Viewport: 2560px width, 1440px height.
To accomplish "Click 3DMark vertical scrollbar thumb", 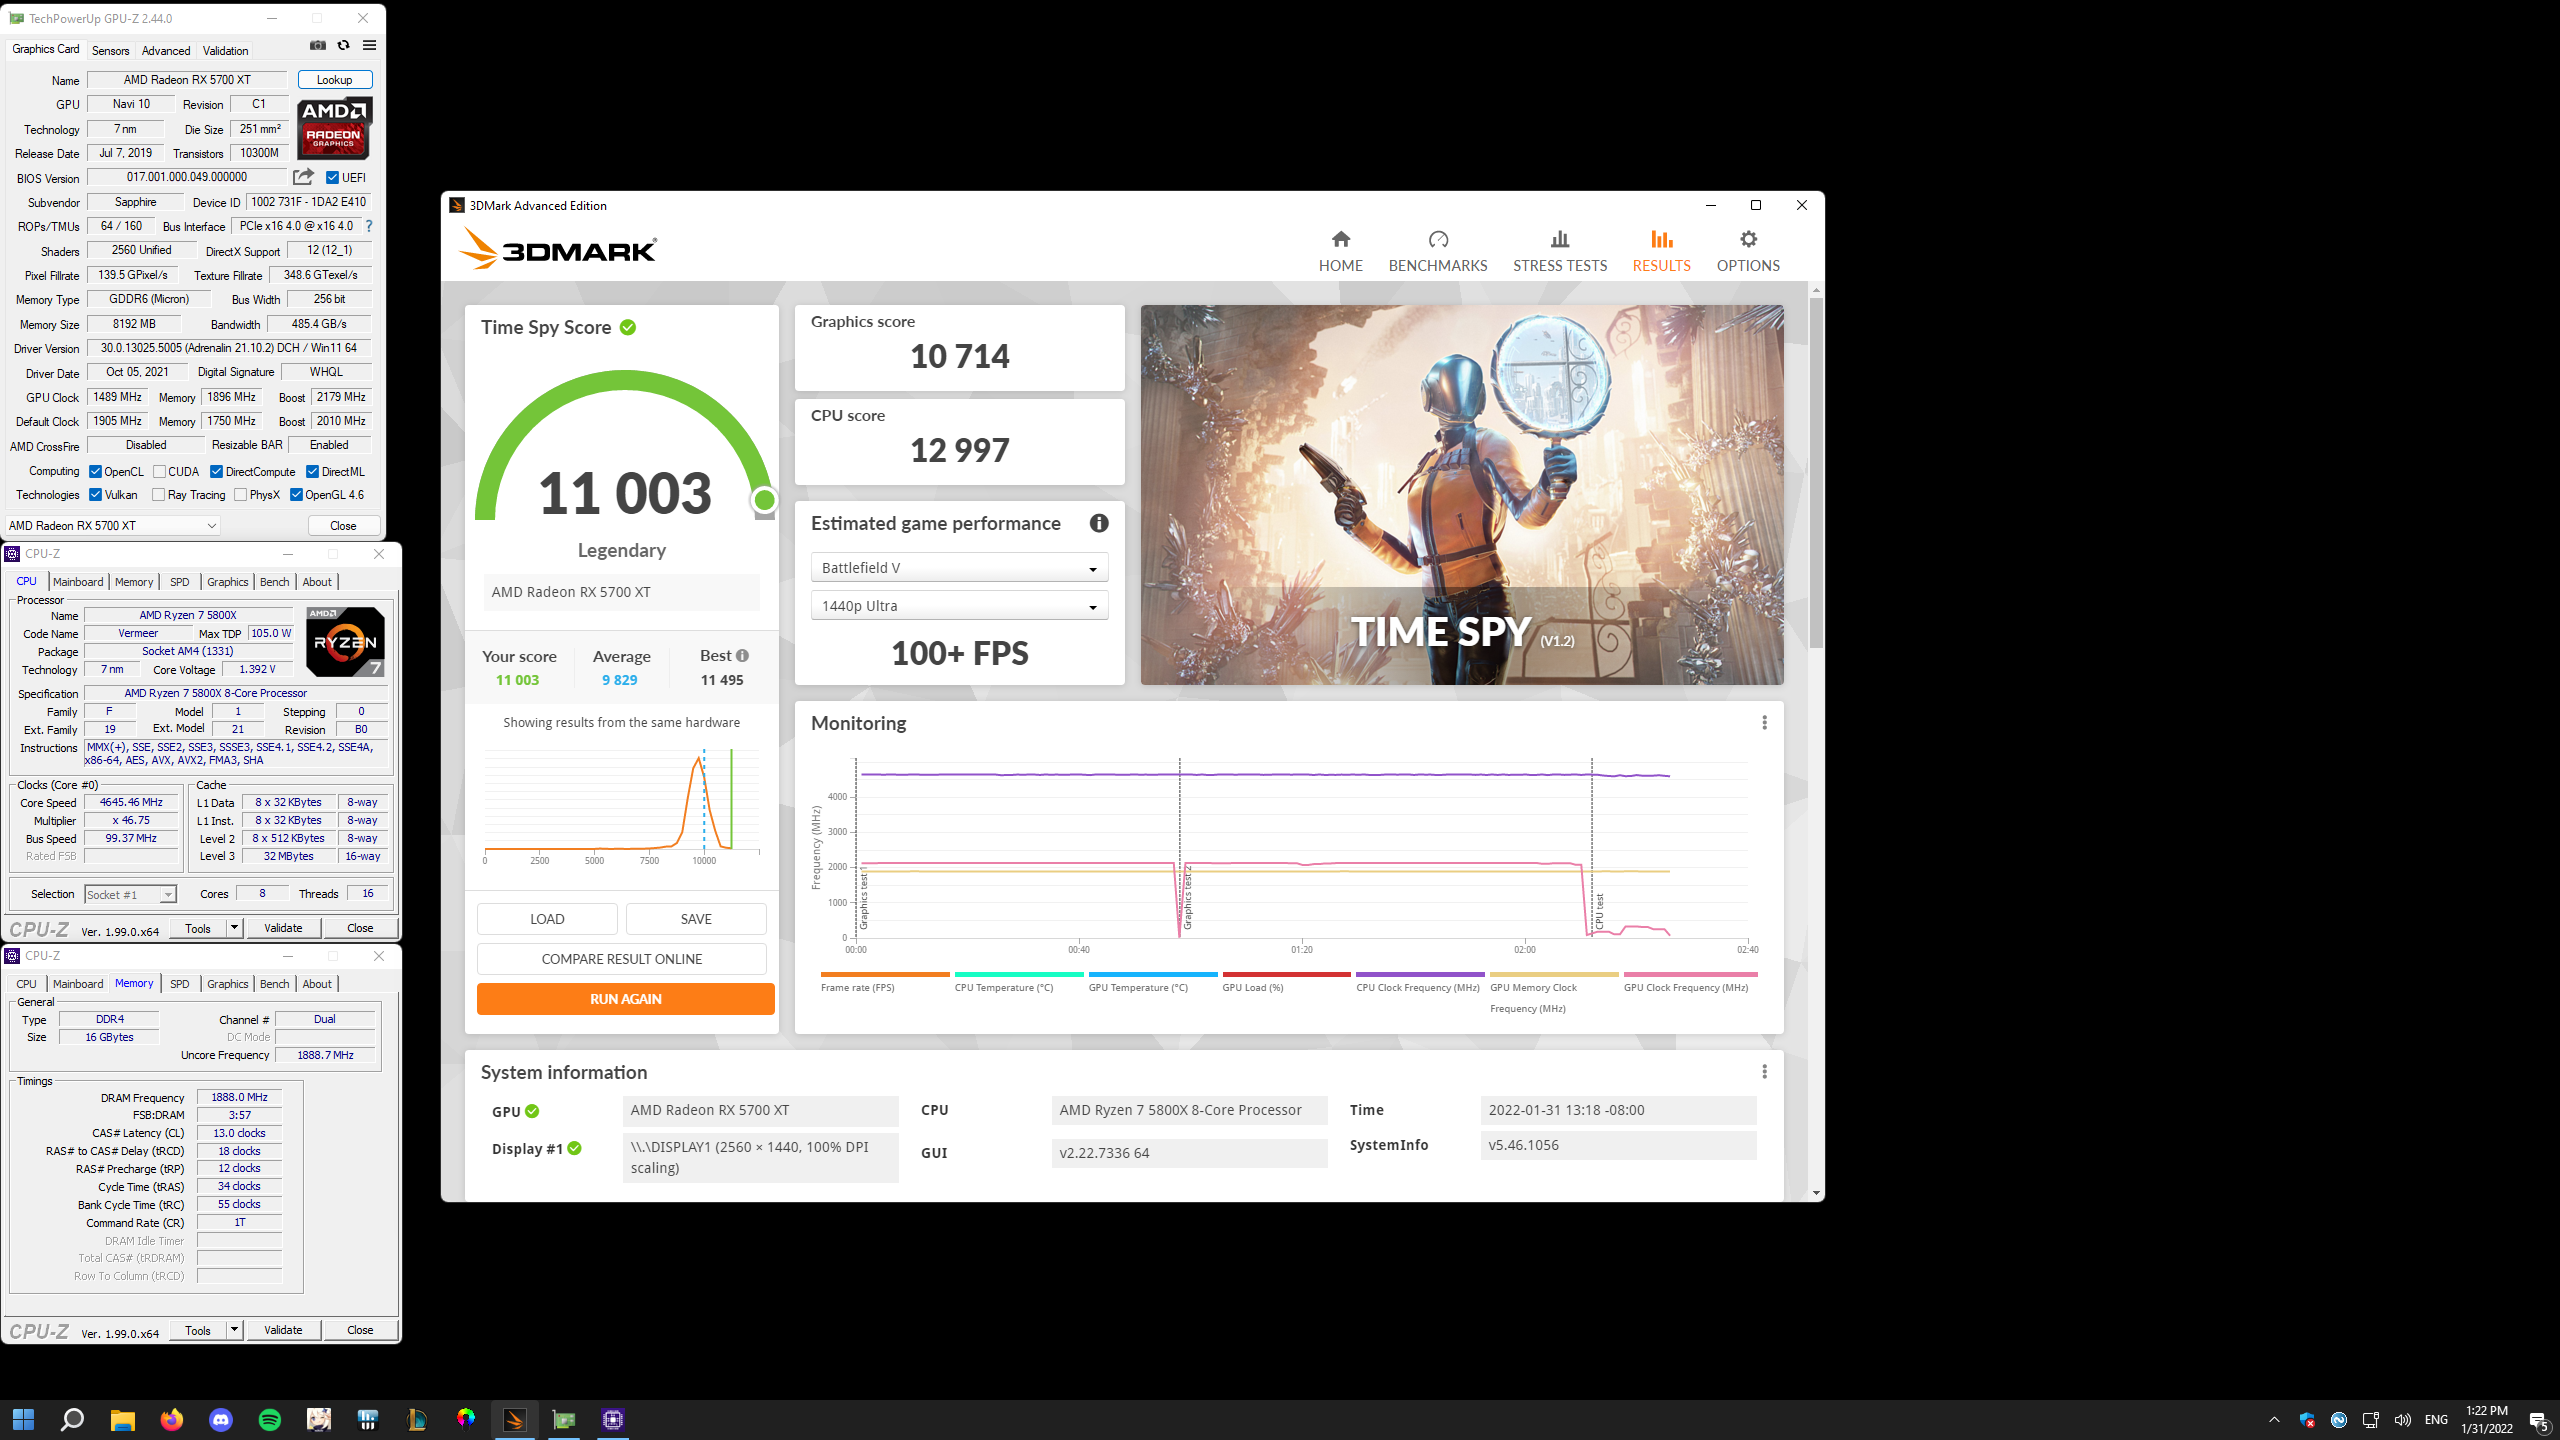I will coord(1816,472).
